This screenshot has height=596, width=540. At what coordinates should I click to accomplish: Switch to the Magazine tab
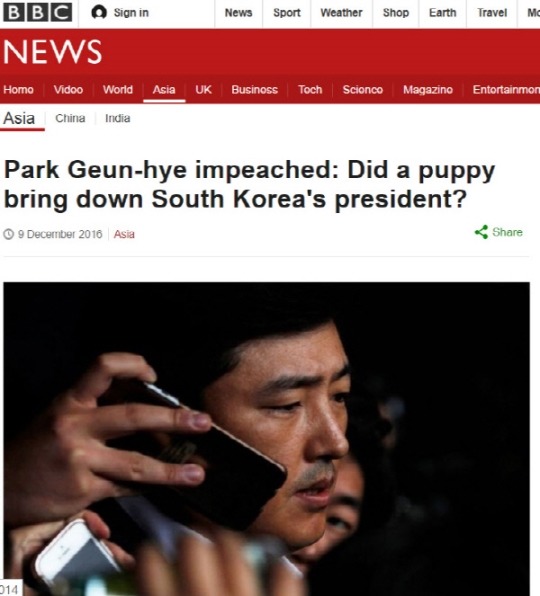(428, 90)
